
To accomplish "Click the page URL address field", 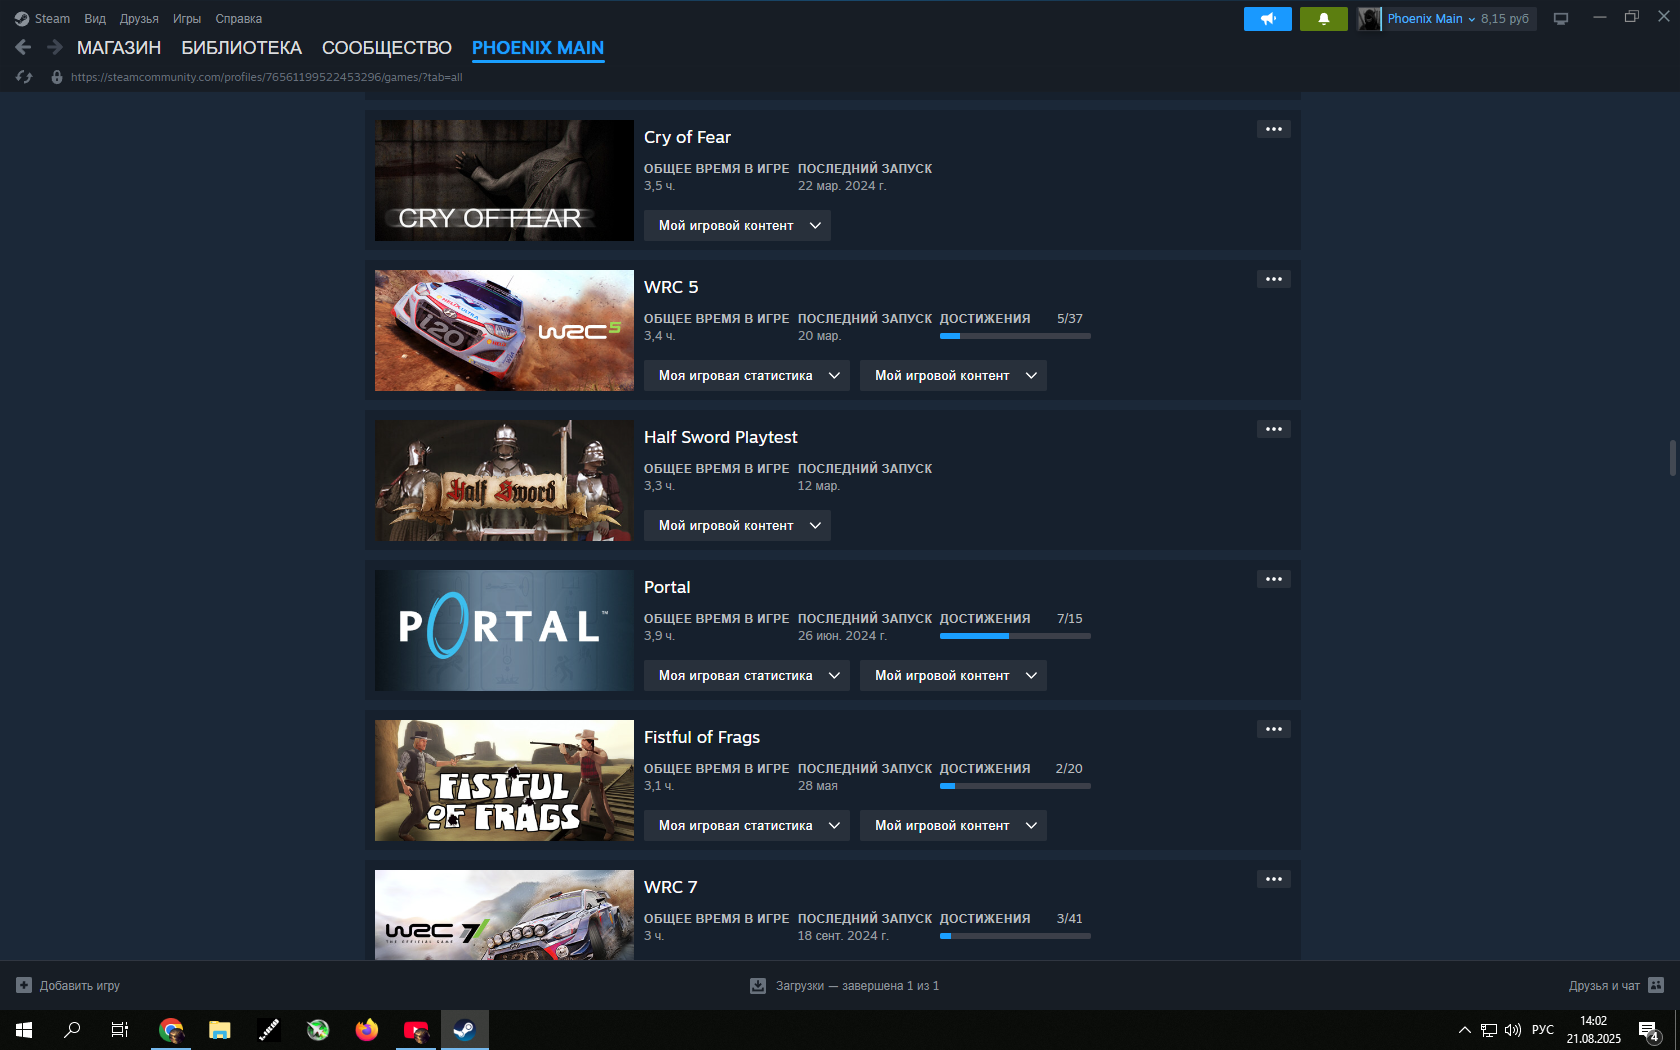I will click(267, 77).
